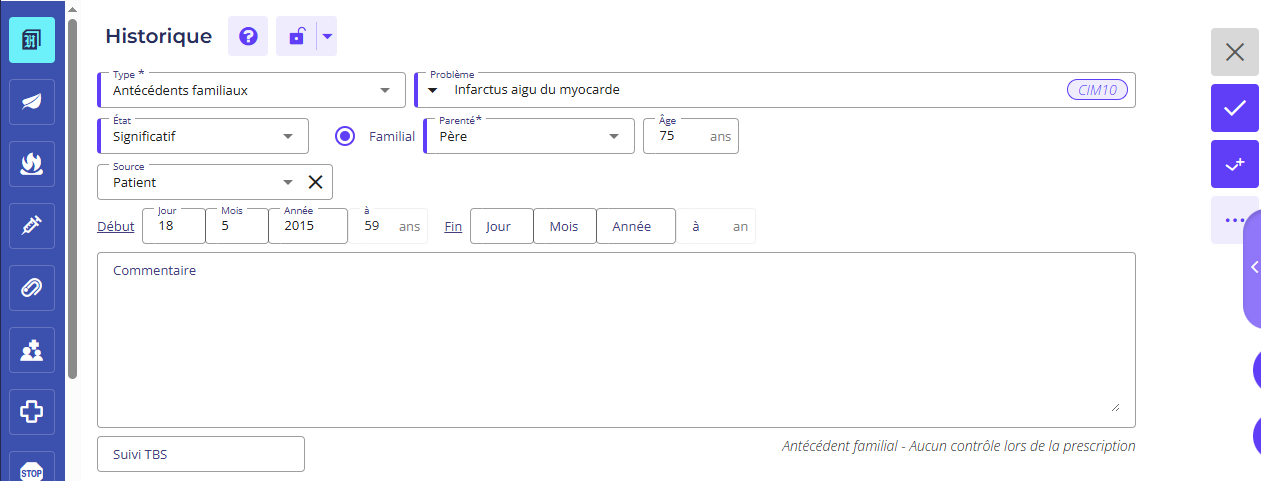
Task: Open the medical cross icon section
Action: point(32,411)
